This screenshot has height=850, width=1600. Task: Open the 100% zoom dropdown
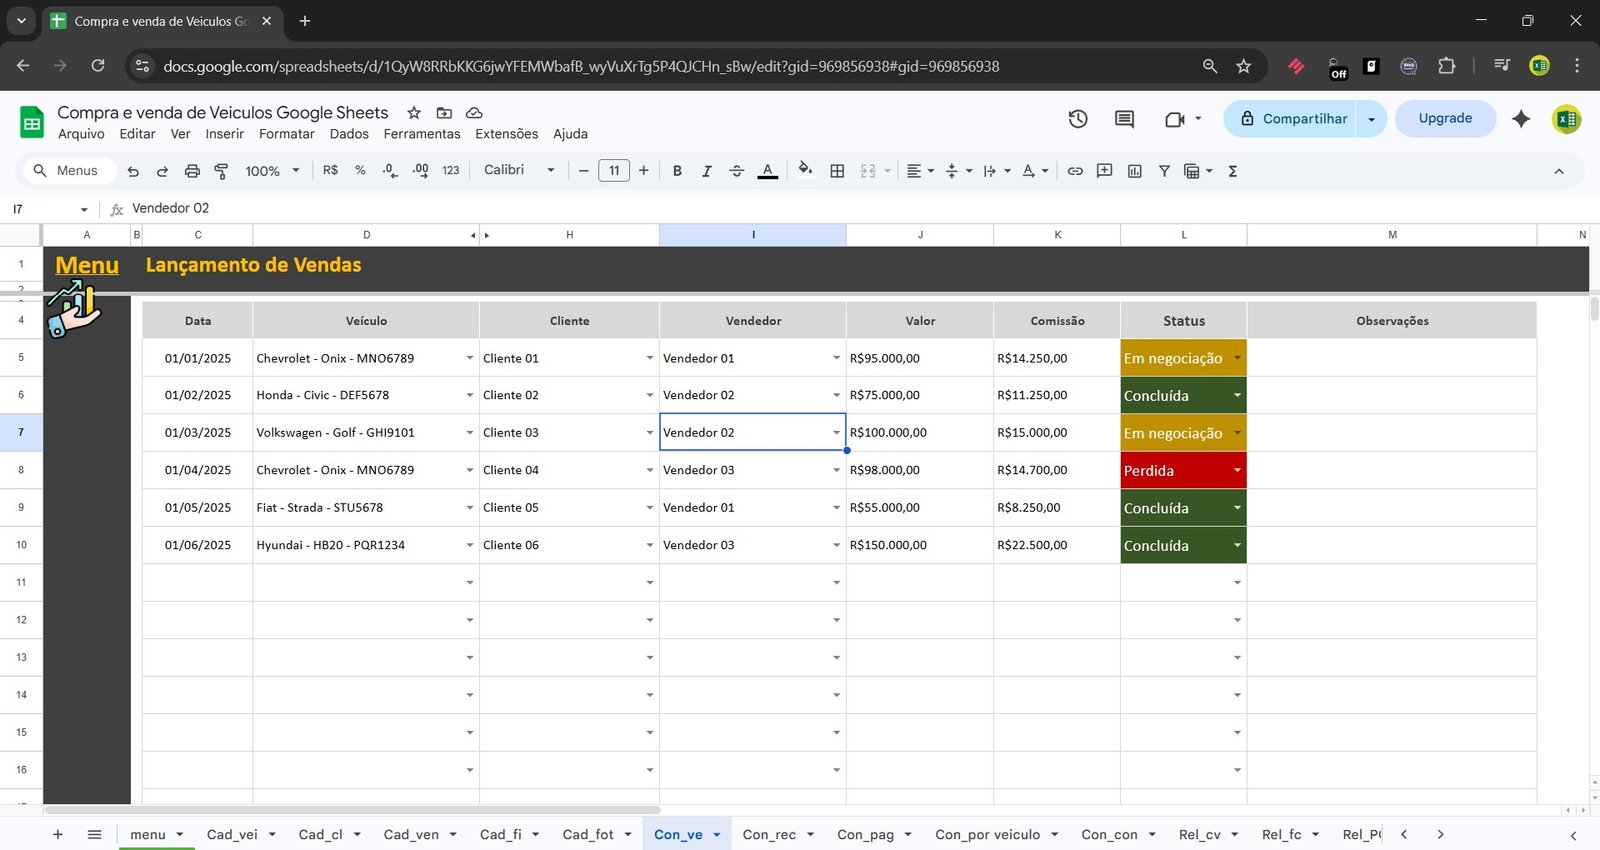(x=272, y=171)
